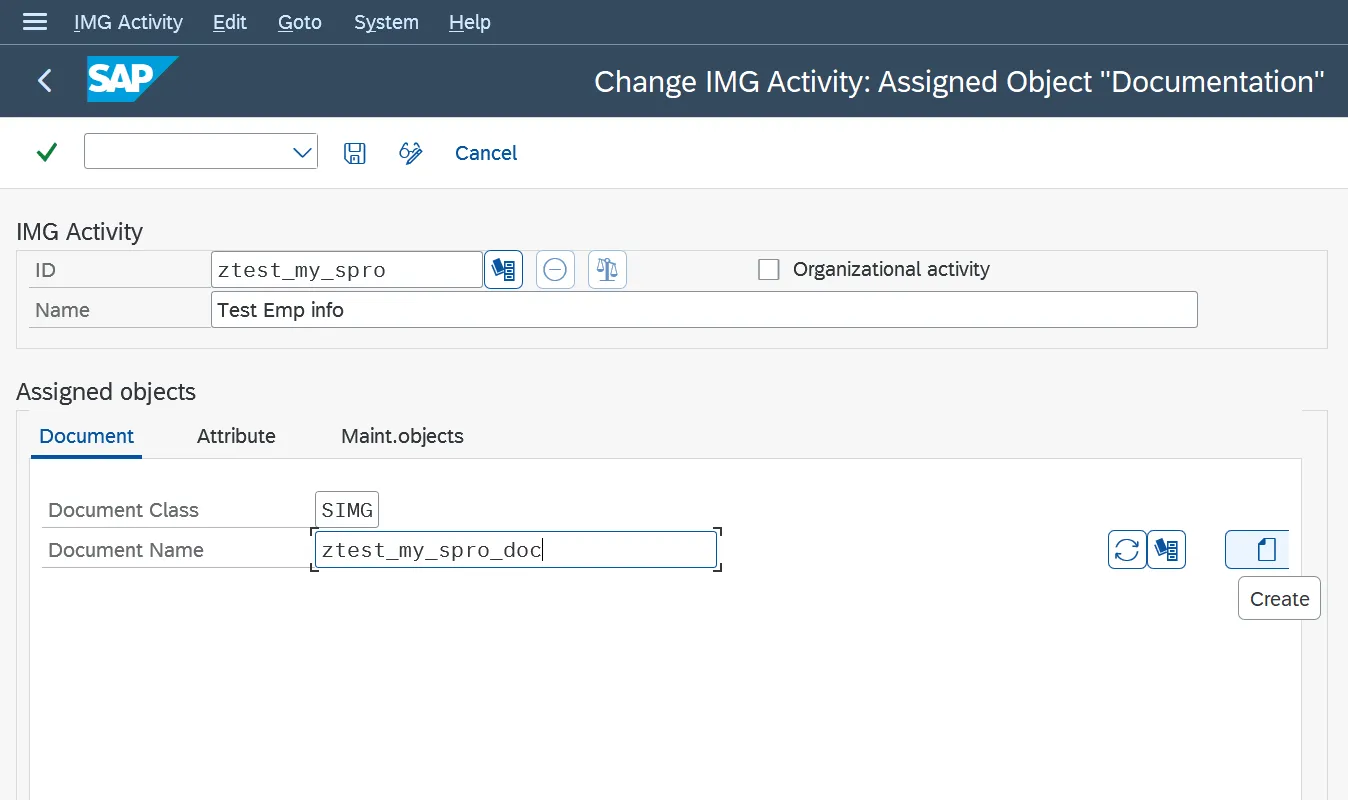The height and width of the screenshot is (800, 1348).
Task: Open the document overview icon next to the refresh icon
Action: pyautogui.click(x=1167, y=549)
